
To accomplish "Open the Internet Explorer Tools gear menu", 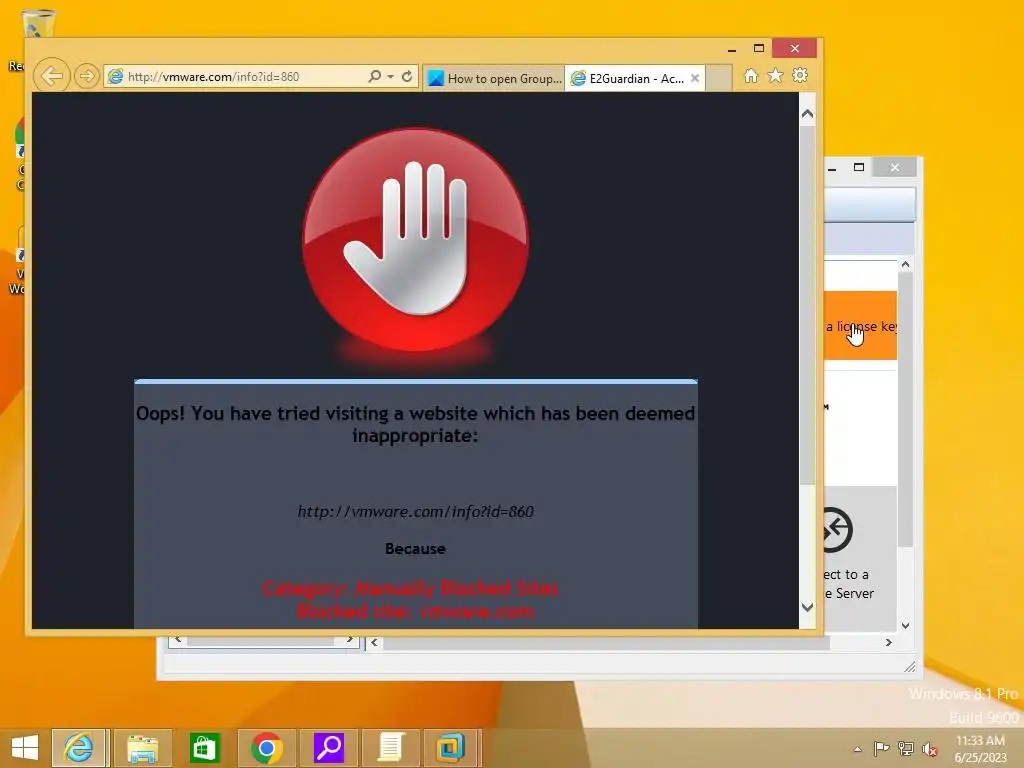I will point(800,76).
